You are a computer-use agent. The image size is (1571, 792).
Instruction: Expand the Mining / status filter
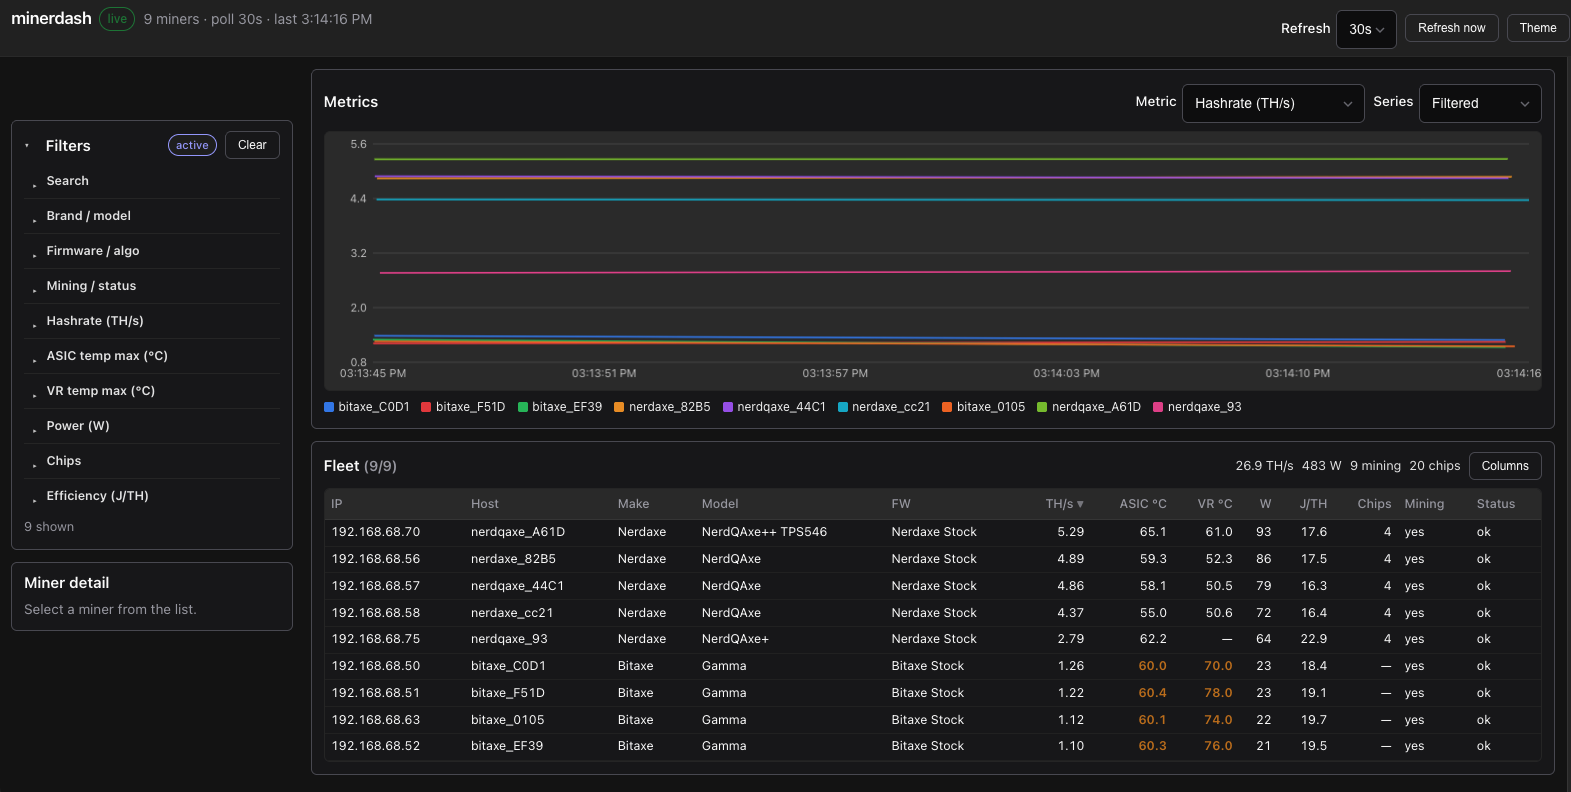152,286
